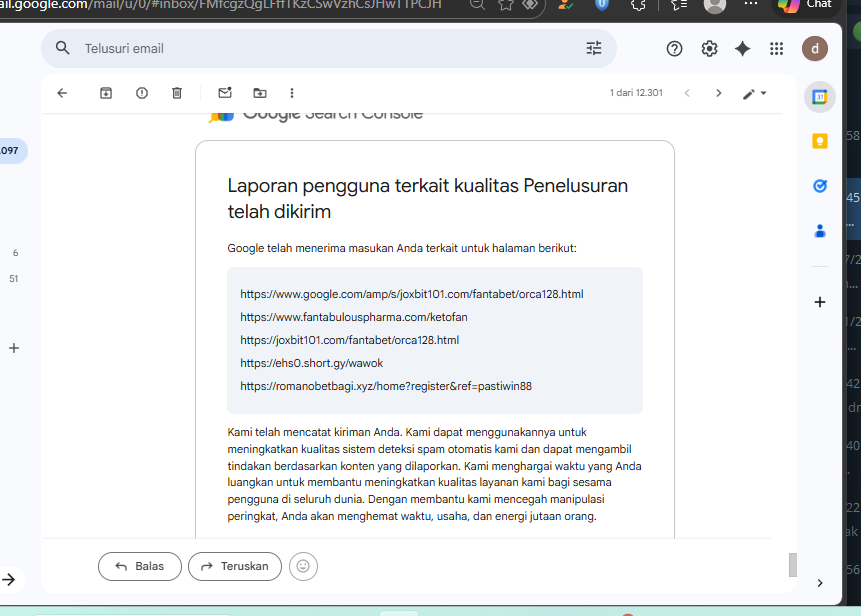Click the magnifier search icon
Screen dimensions: 861x616
[x=63, y=48]
